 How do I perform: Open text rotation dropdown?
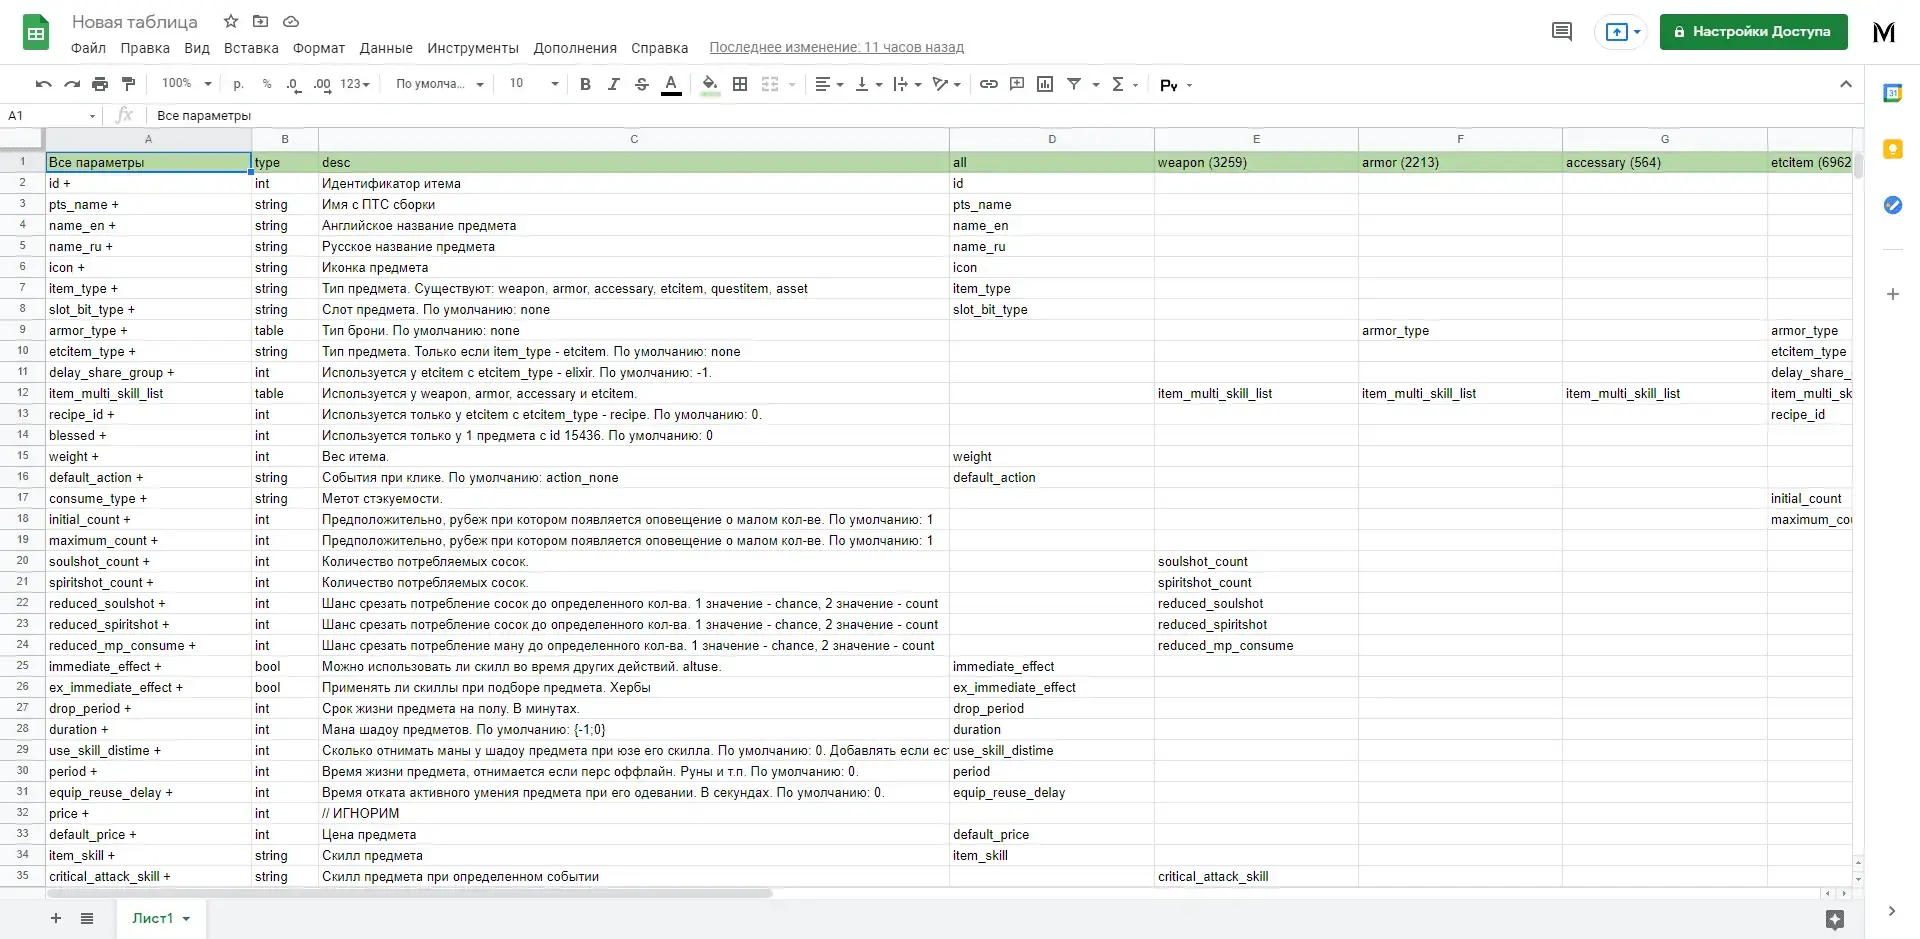click(x=946, y=84)
